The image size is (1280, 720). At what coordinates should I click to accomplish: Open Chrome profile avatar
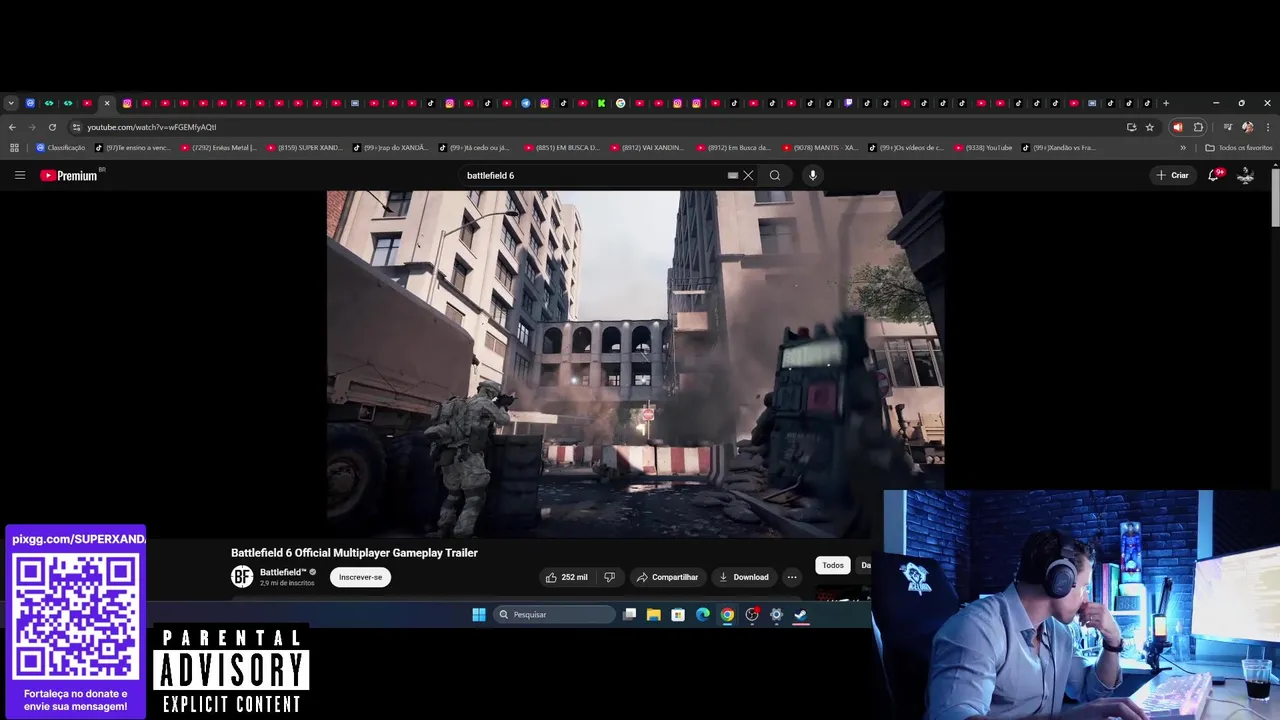coord(1247,127)
